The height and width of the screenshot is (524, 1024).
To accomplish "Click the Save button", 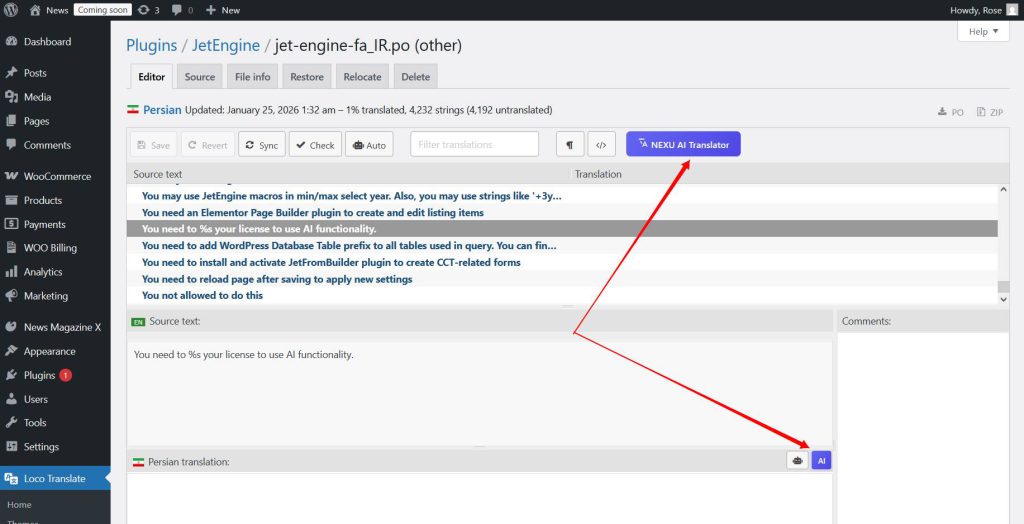I will coord(153,145).
